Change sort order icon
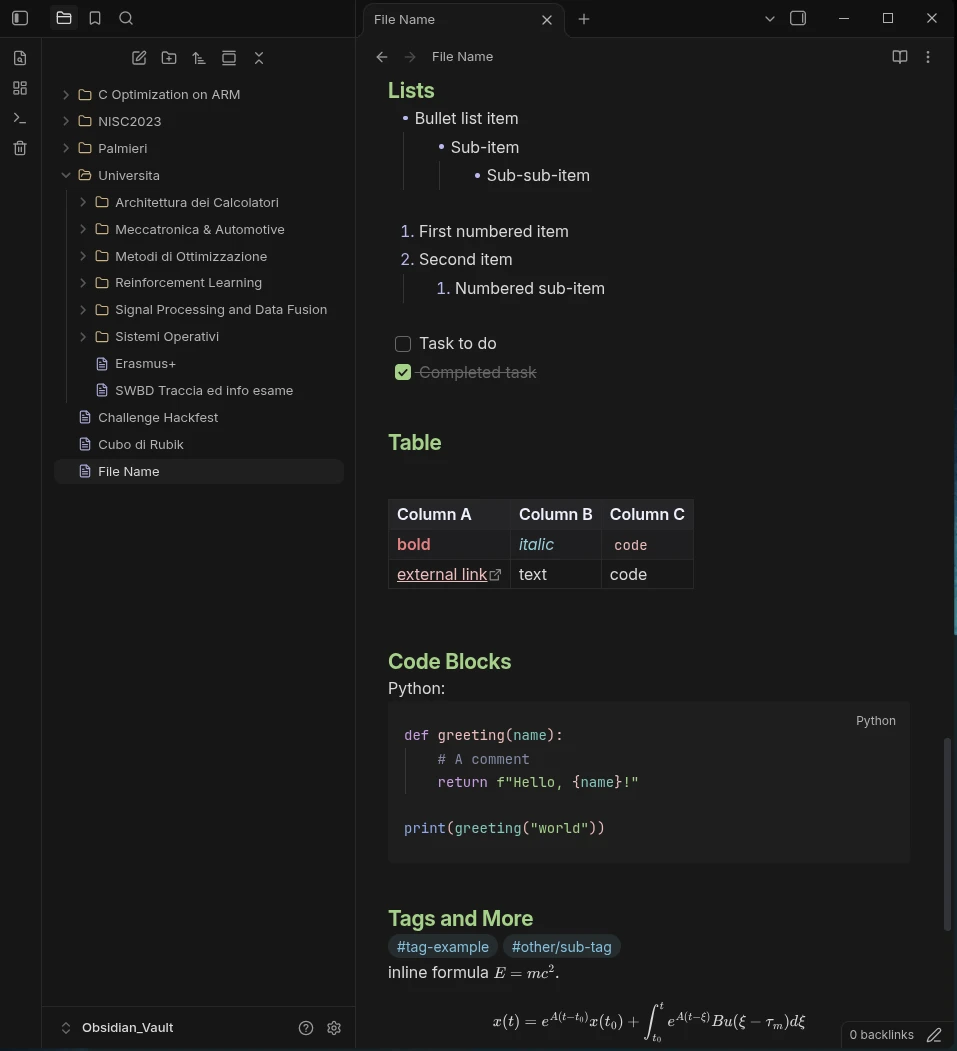This screenshot has height=1051, width=957. point(199,58)
